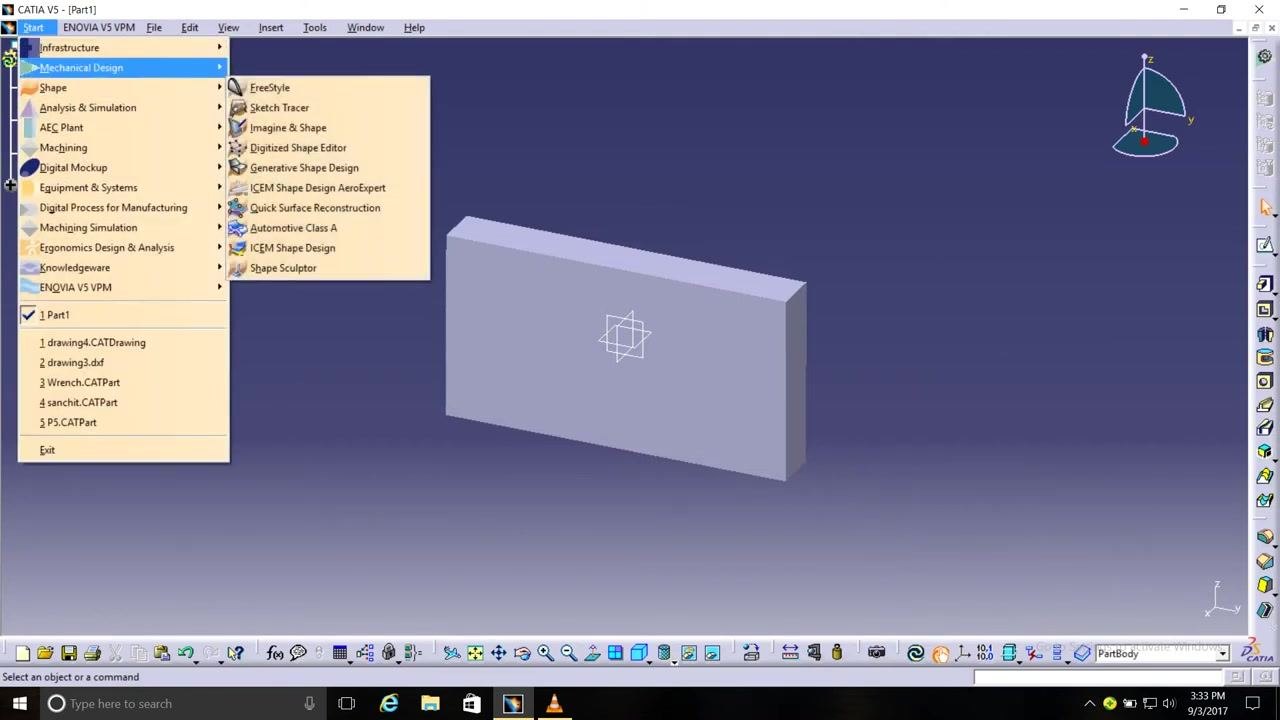Click Exit in Start menu
This screenshot has width=1280, height=720.
[124, 450]
